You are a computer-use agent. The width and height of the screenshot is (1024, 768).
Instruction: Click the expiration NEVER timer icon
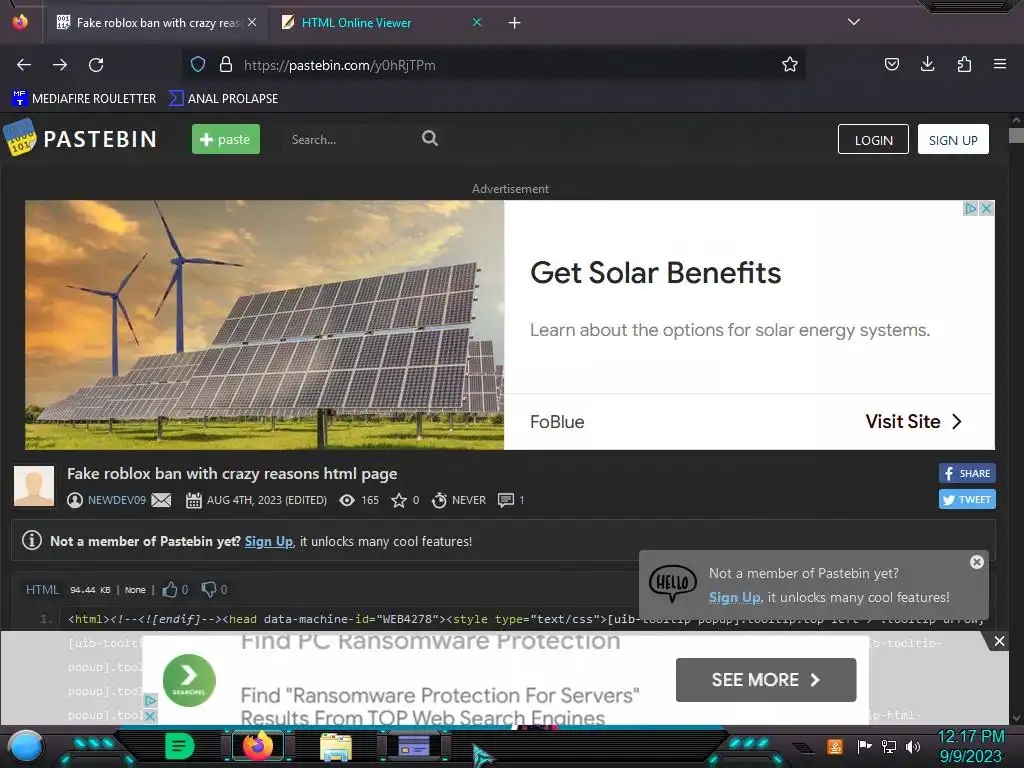(x=440, y=500)
